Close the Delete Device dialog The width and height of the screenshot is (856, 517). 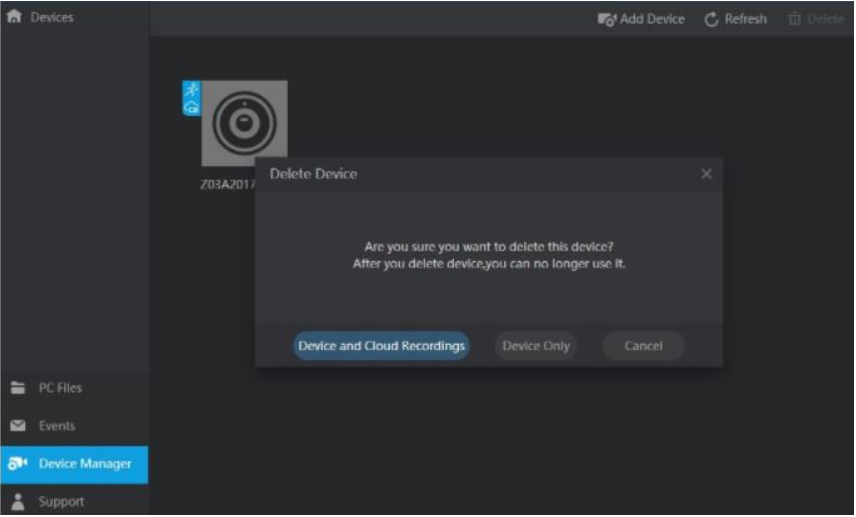click(706, 174)
